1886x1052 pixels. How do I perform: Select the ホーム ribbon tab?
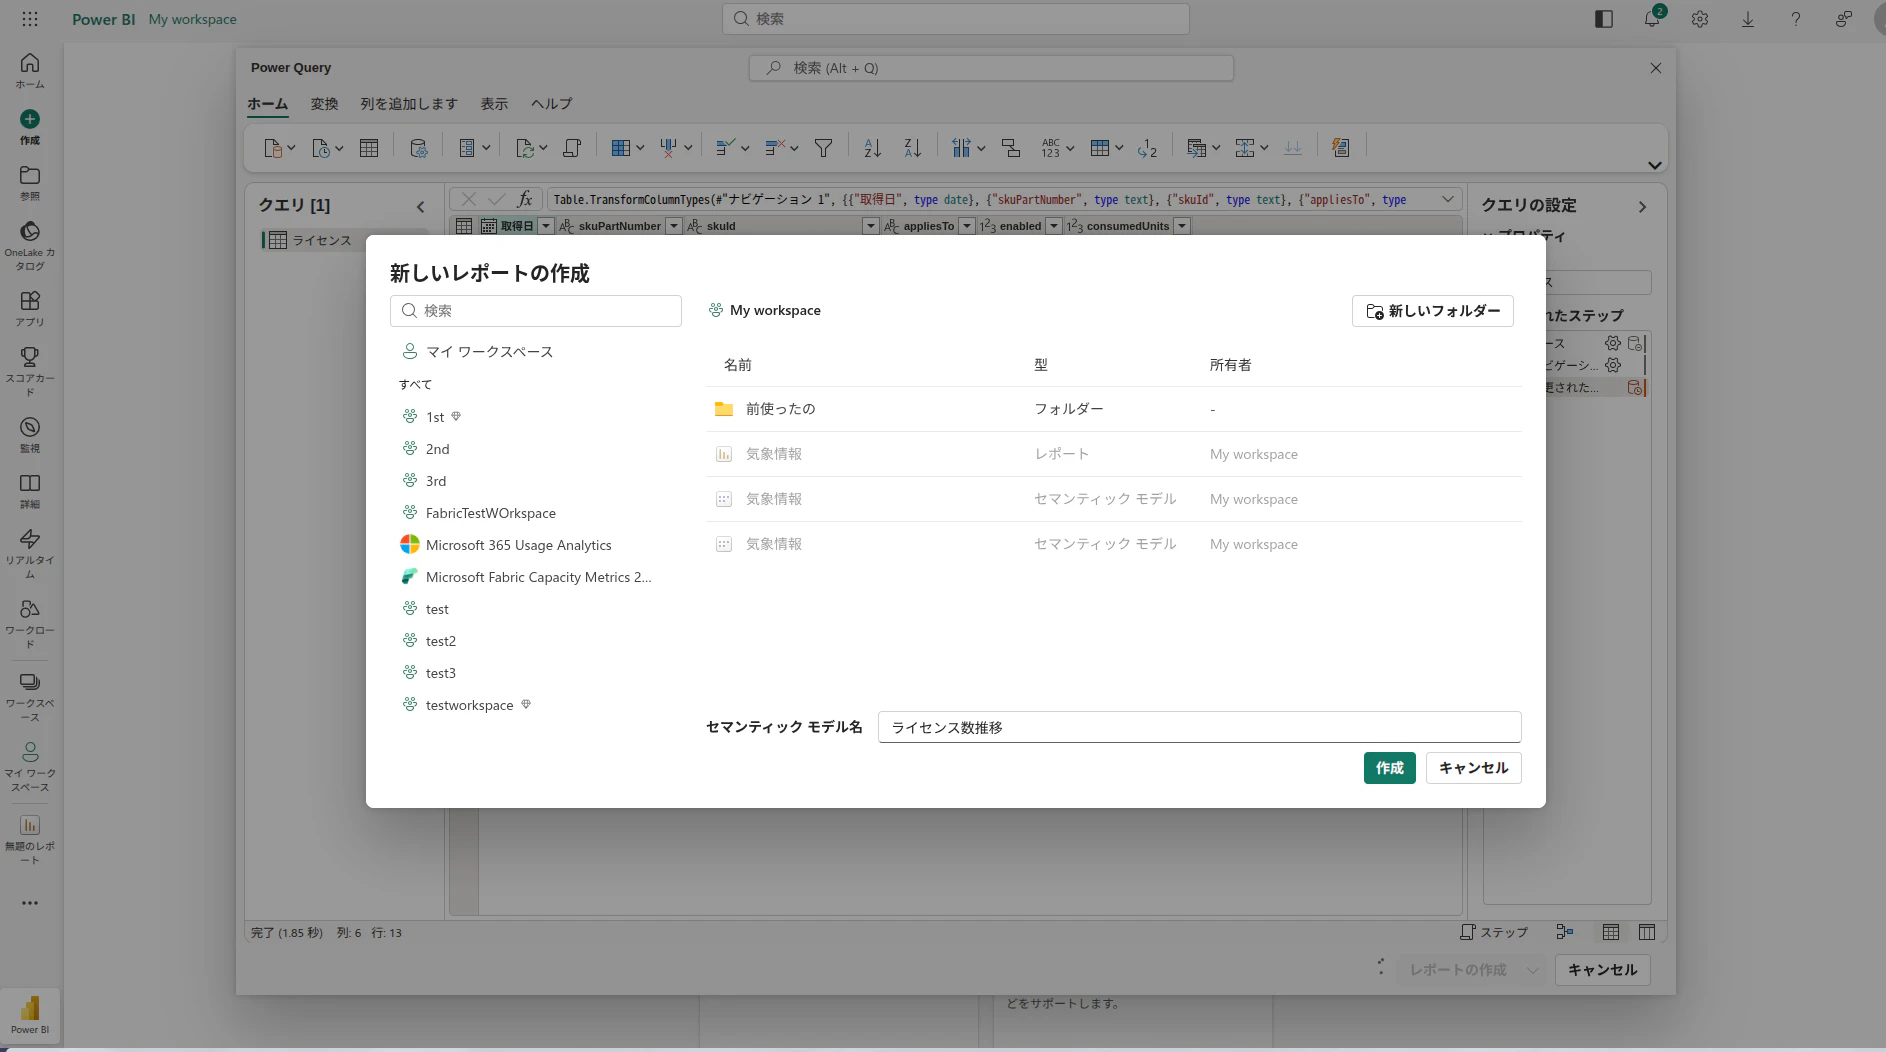[x=267, y=104]
